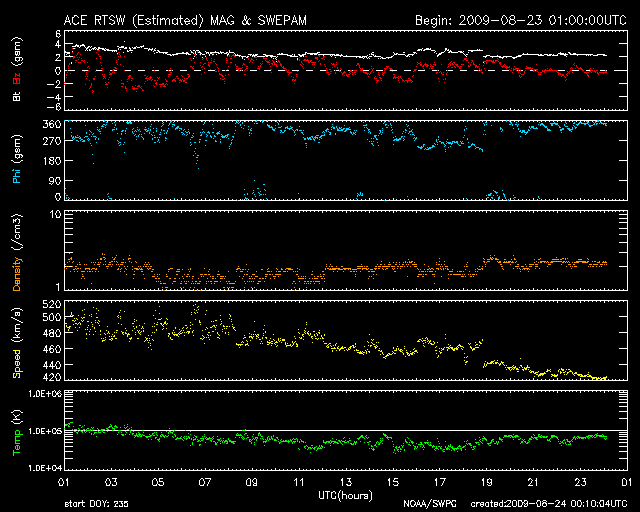Click the '15' hour tick label
The height and width of the screenshot is (512, 640).
click(393, 483)
